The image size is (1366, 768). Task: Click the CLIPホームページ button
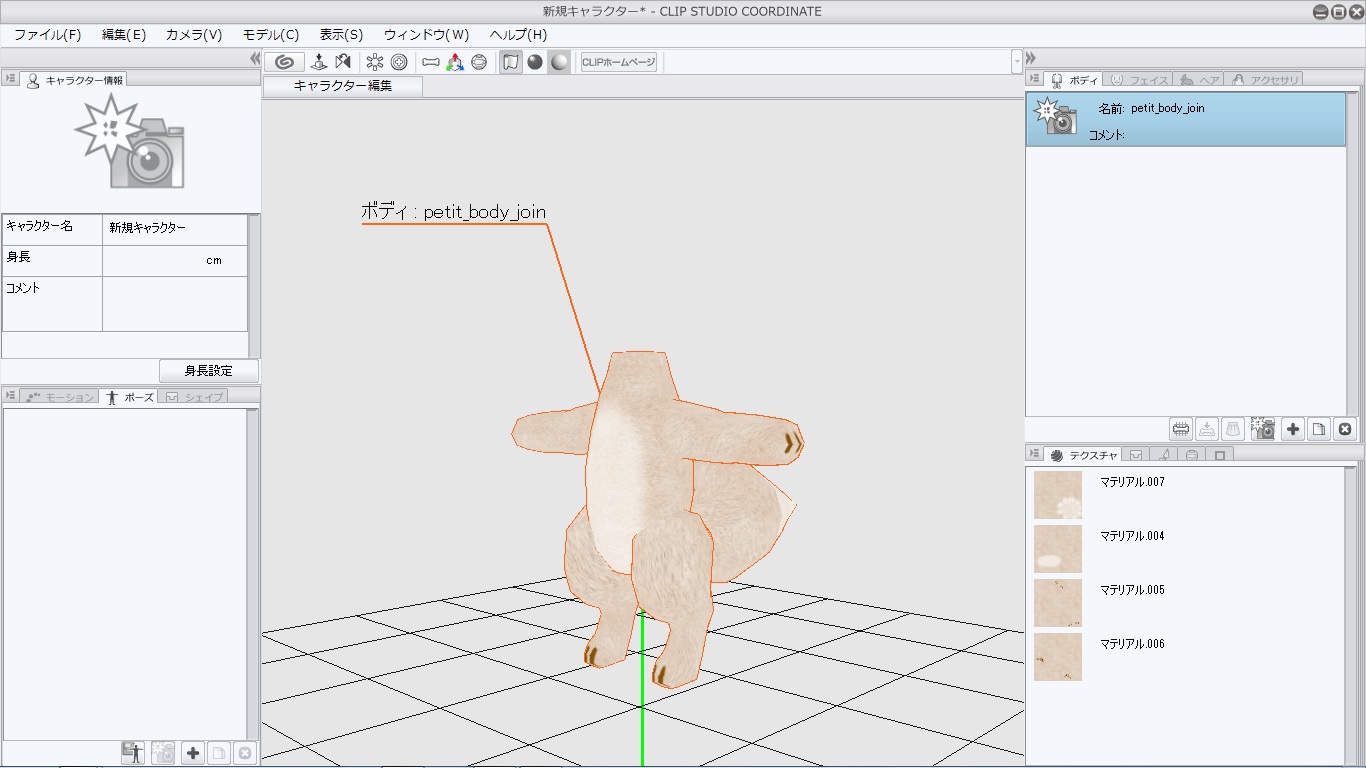point(619,62)
